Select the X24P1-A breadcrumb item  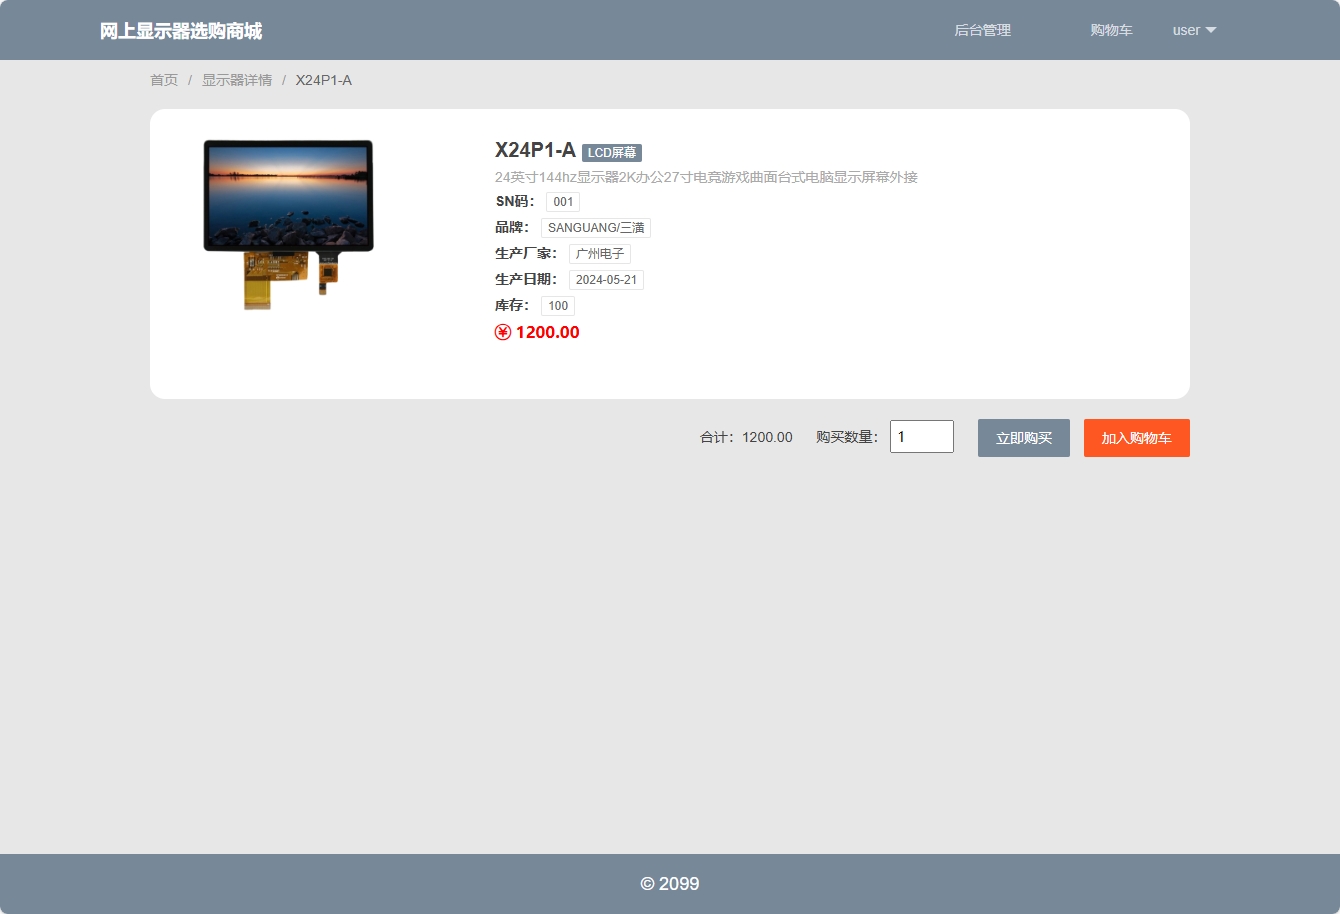[322, 80]
